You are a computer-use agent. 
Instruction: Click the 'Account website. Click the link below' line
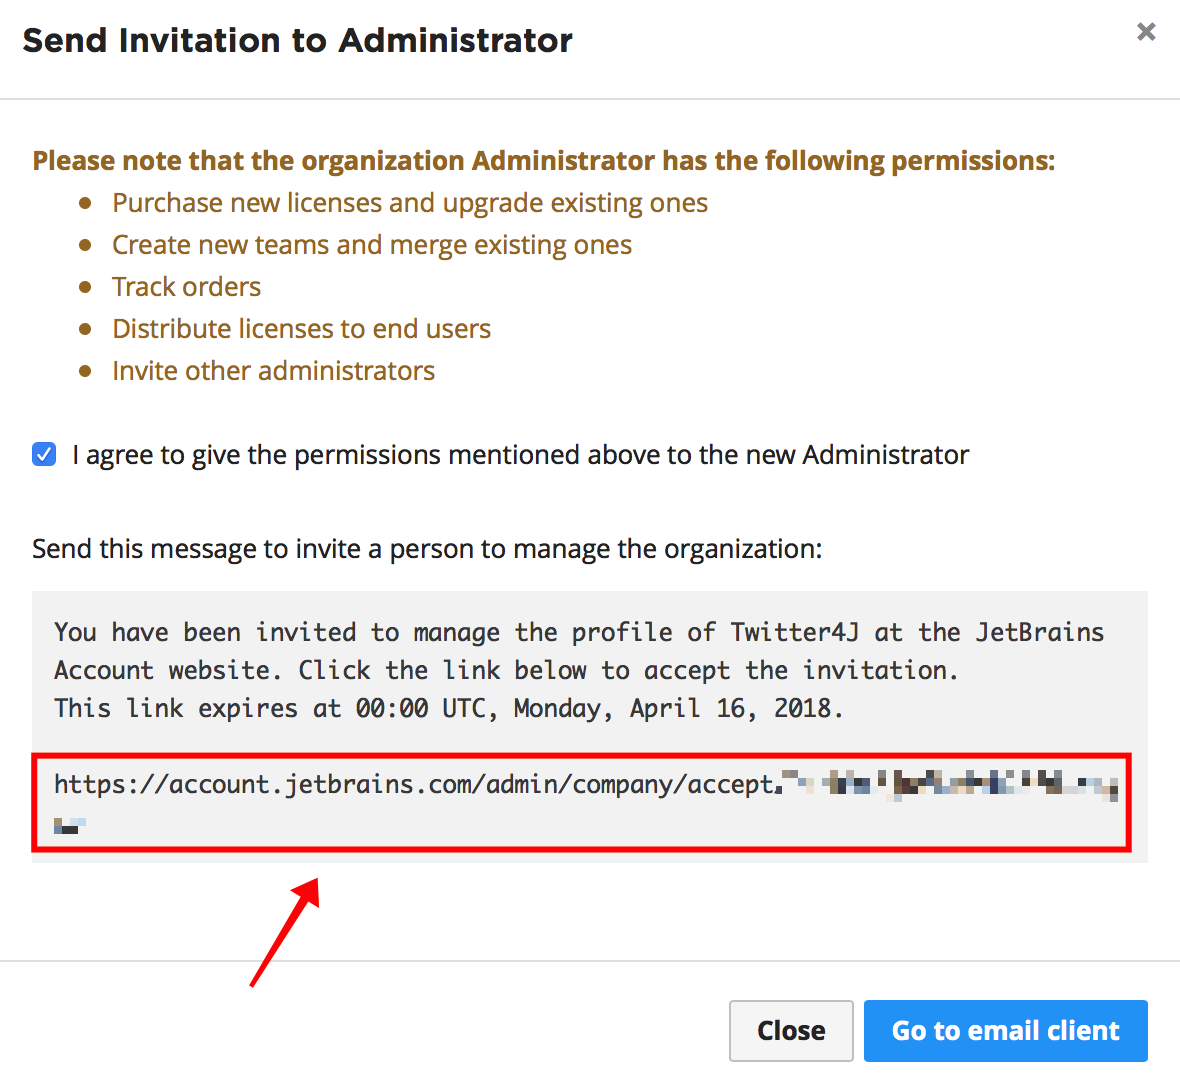point(506,670)
